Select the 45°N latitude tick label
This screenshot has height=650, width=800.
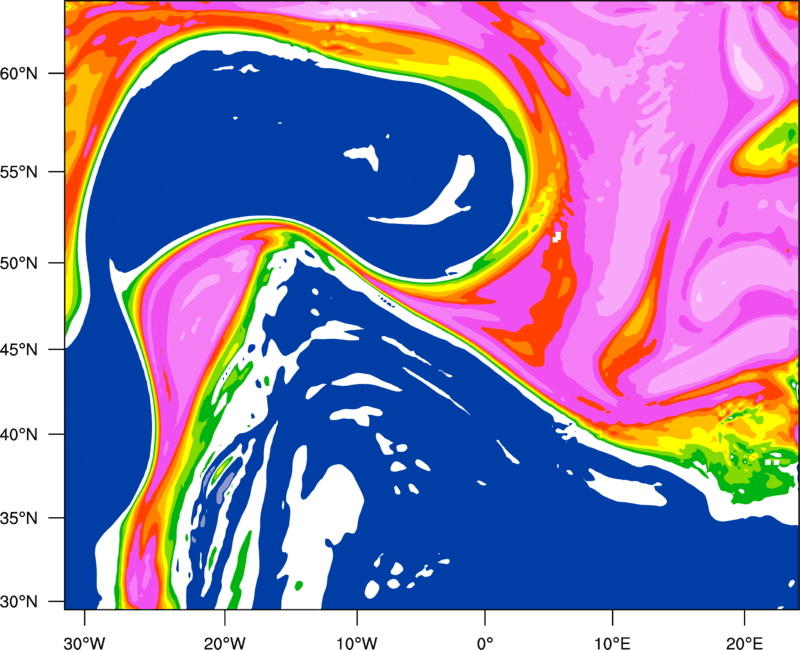pyautogui.click(x=19, y=349)
